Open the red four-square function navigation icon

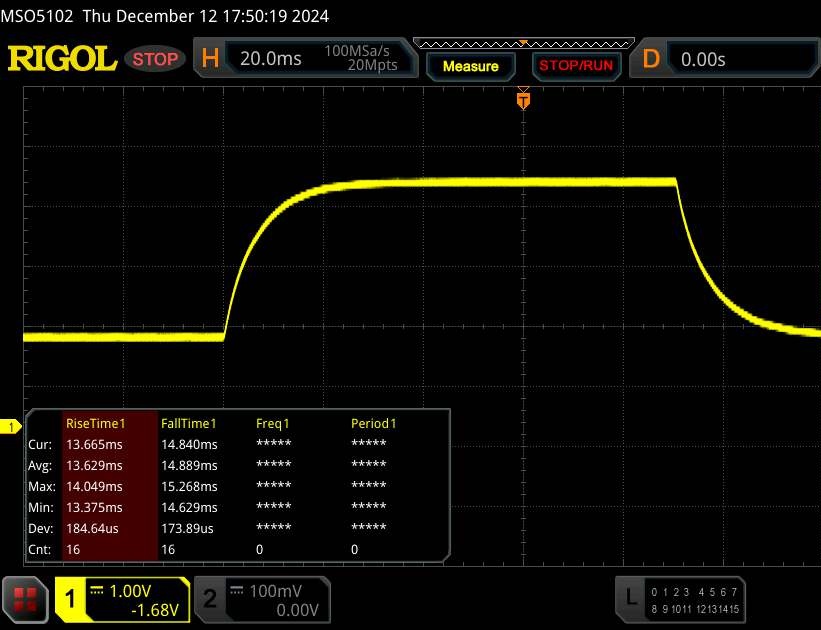click(x=25, y=599)
